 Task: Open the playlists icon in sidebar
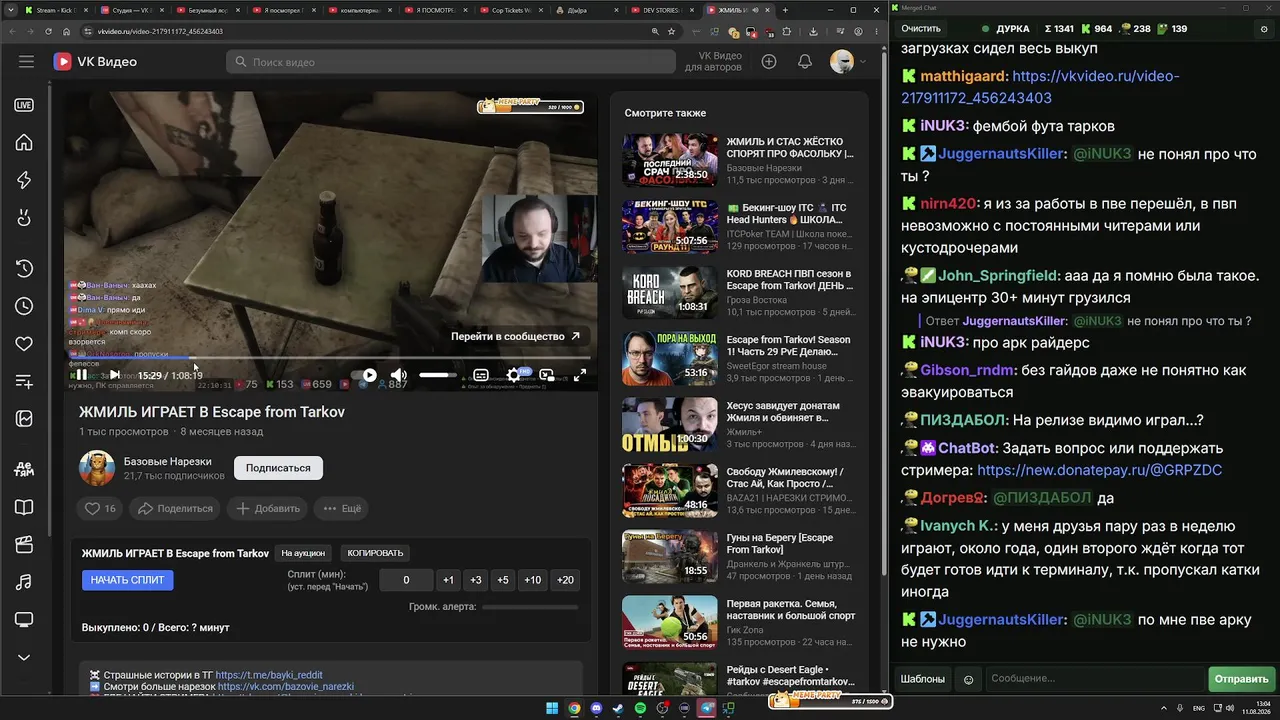[x=24, y=381]
